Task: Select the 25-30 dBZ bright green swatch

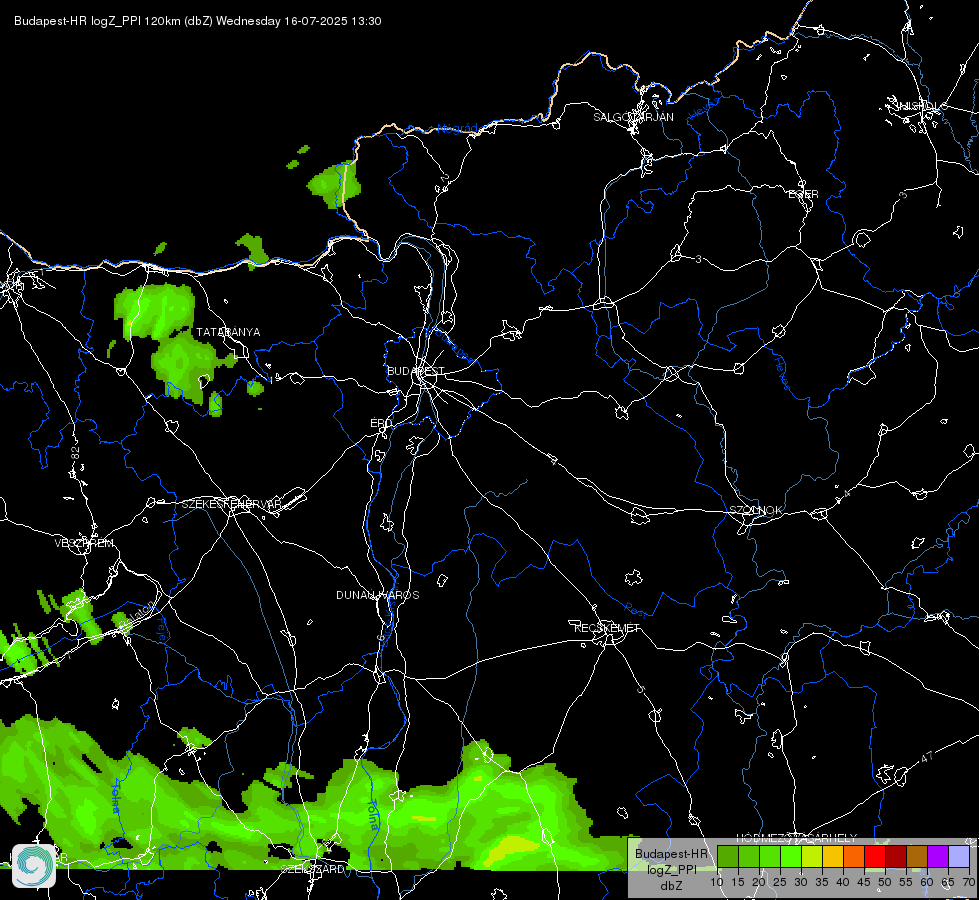Action: pyautogui.click(x=791, y=856)
